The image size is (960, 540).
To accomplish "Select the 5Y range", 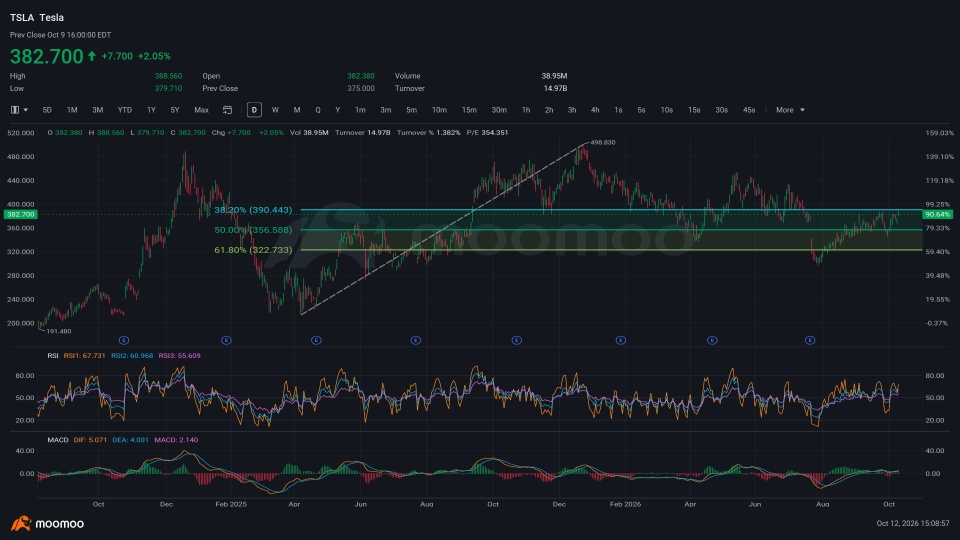I will (175, 110).
